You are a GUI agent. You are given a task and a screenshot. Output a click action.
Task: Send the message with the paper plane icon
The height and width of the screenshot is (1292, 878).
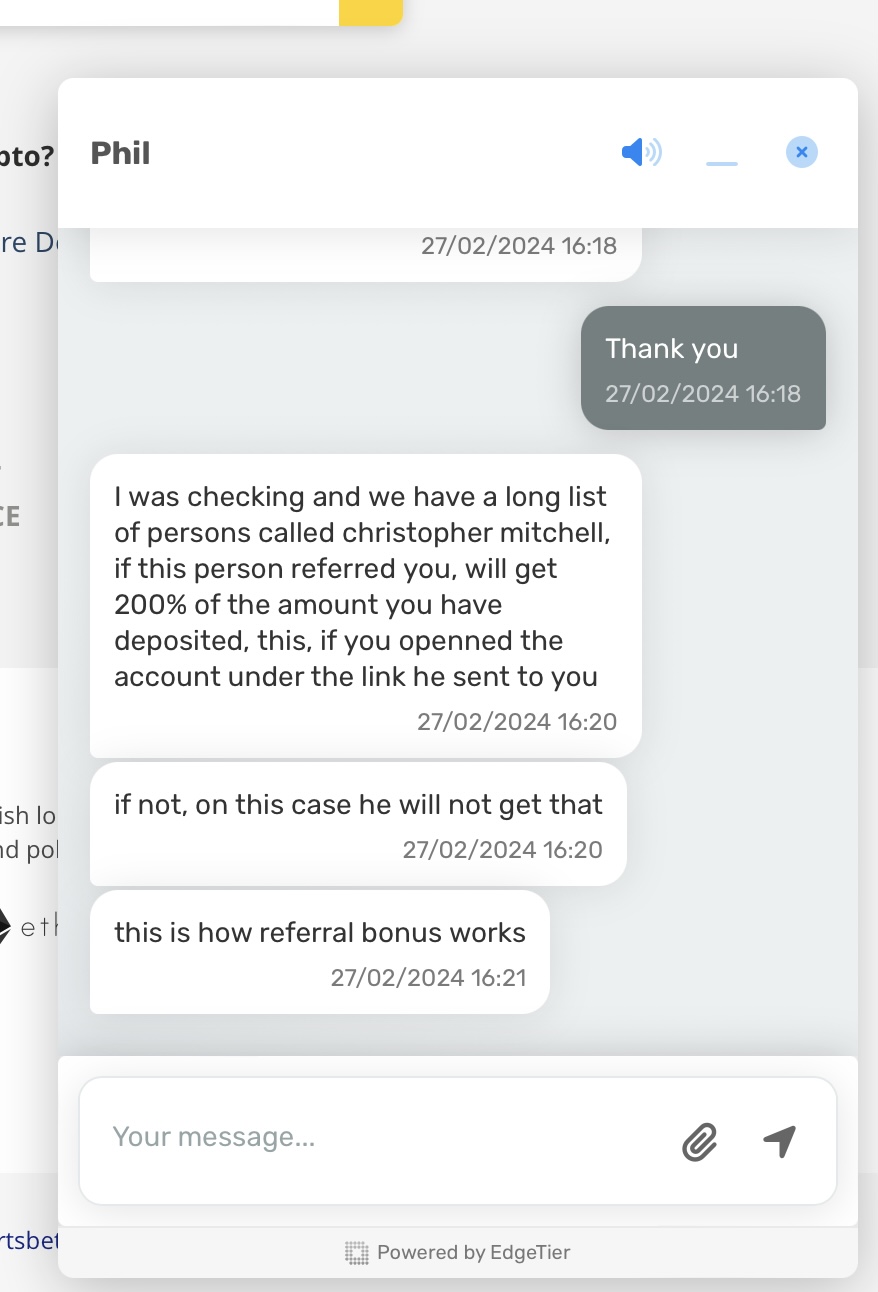tap(779, 1140)
